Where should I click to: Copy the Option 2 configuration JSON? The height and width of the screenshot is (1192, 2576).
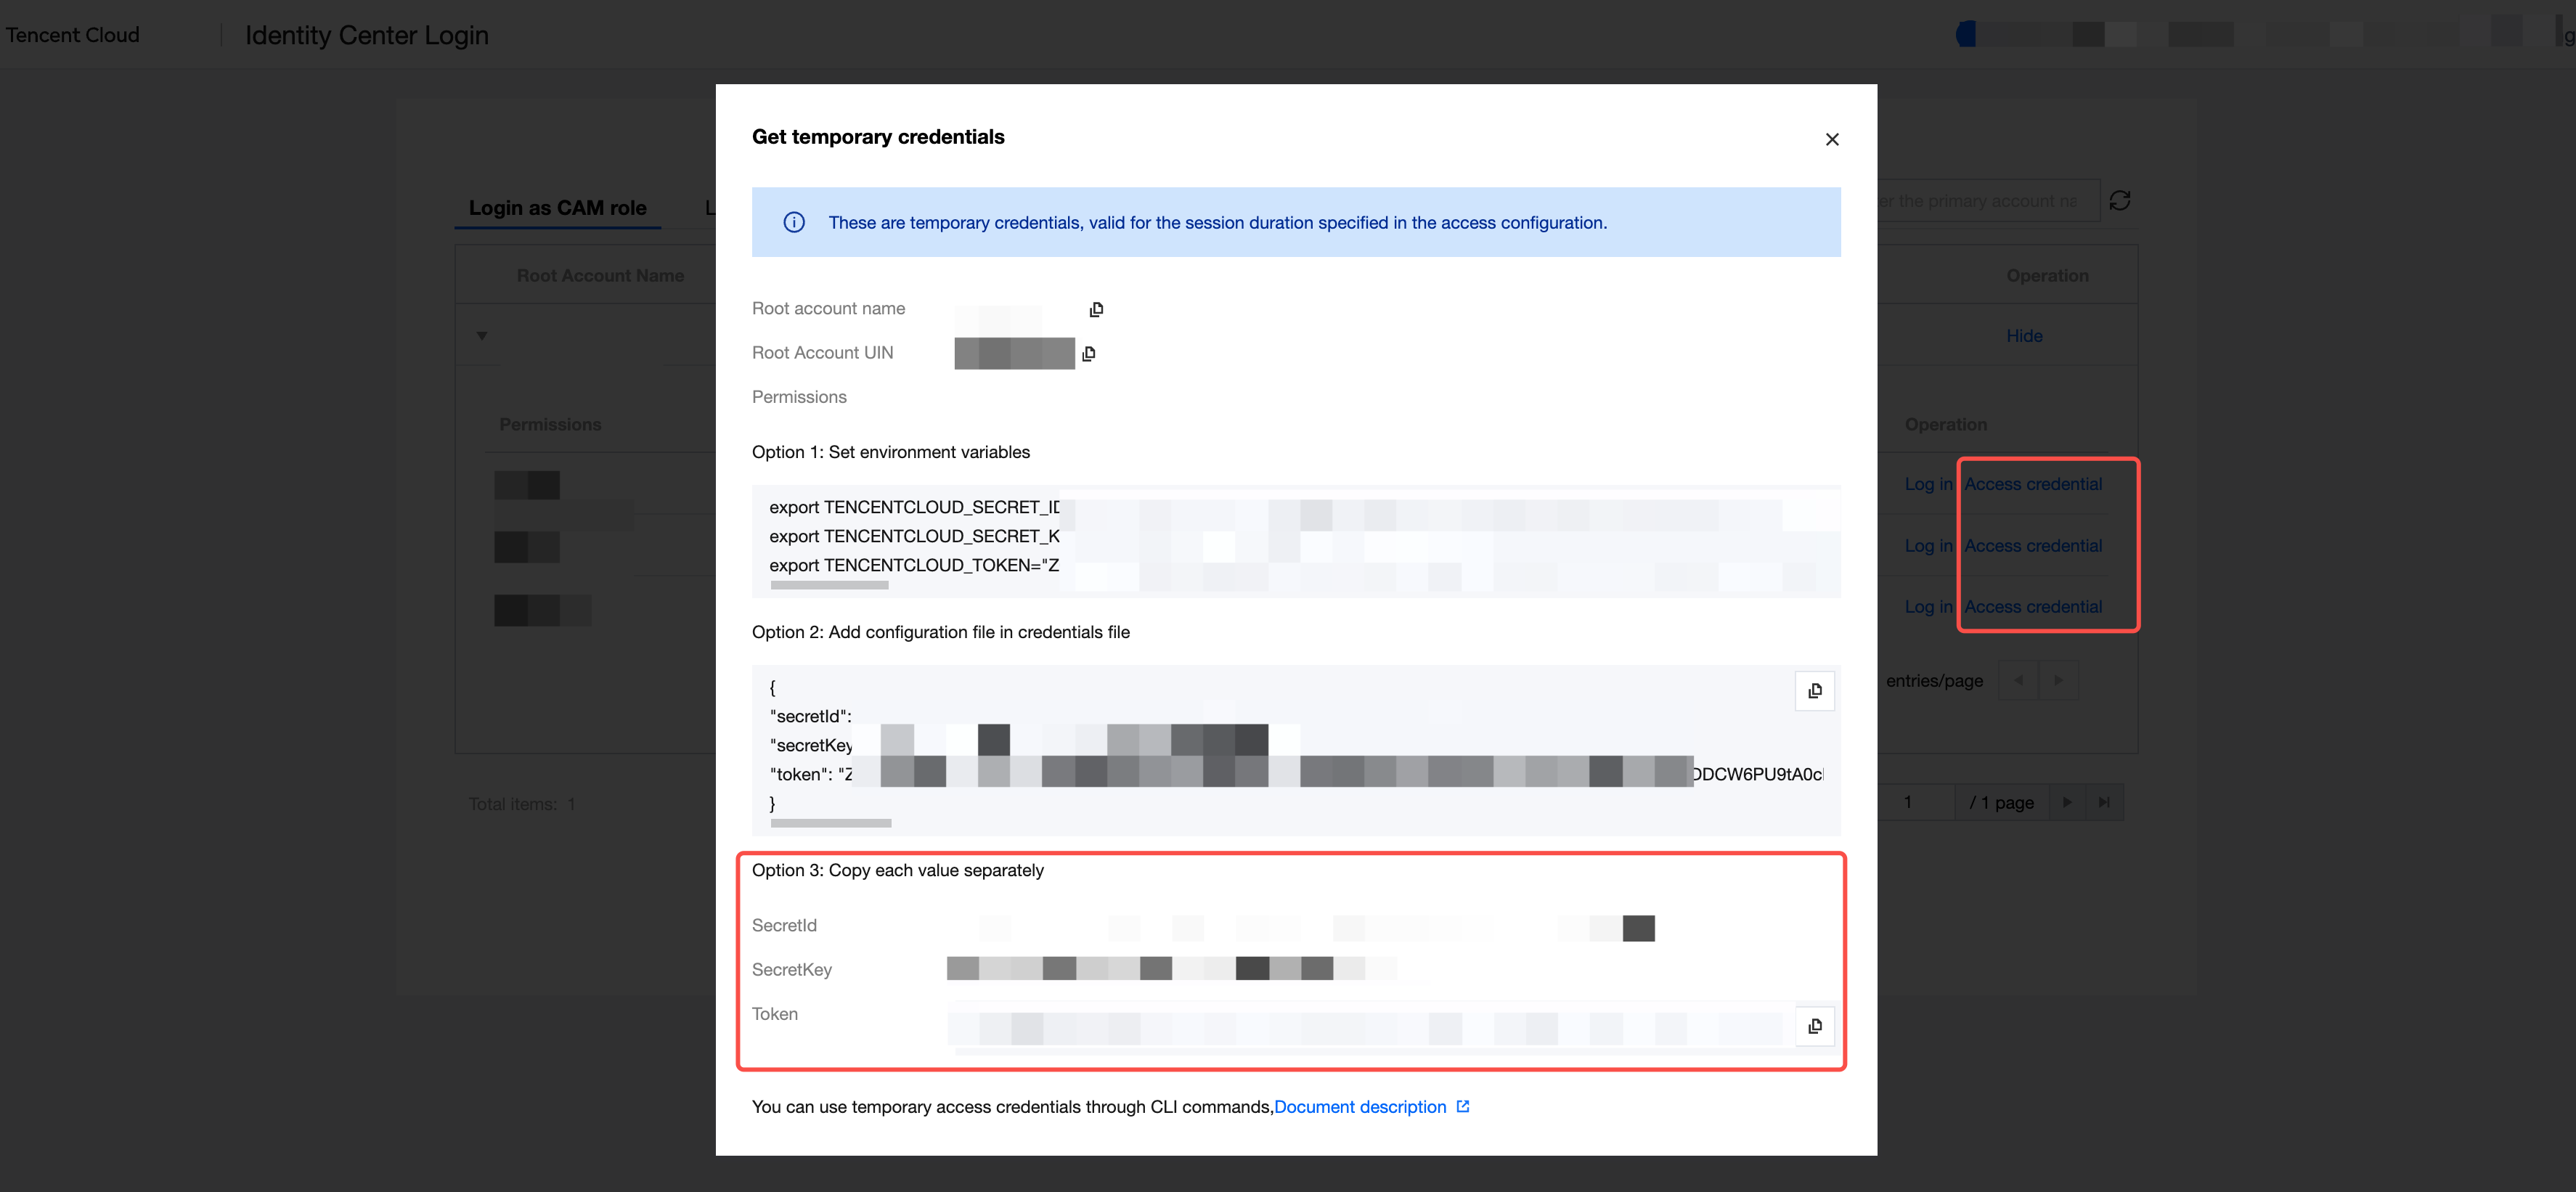(x=1814, y=690)
